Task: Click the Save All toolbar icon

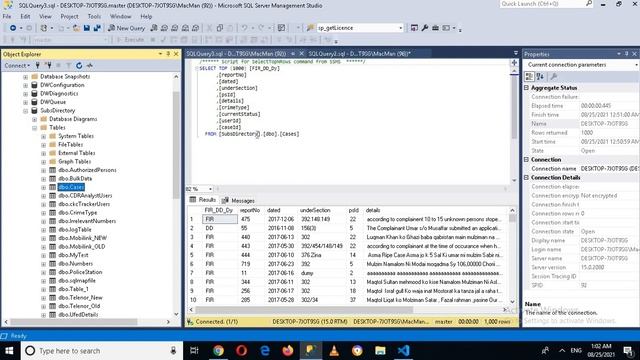Action: [97, 28]
